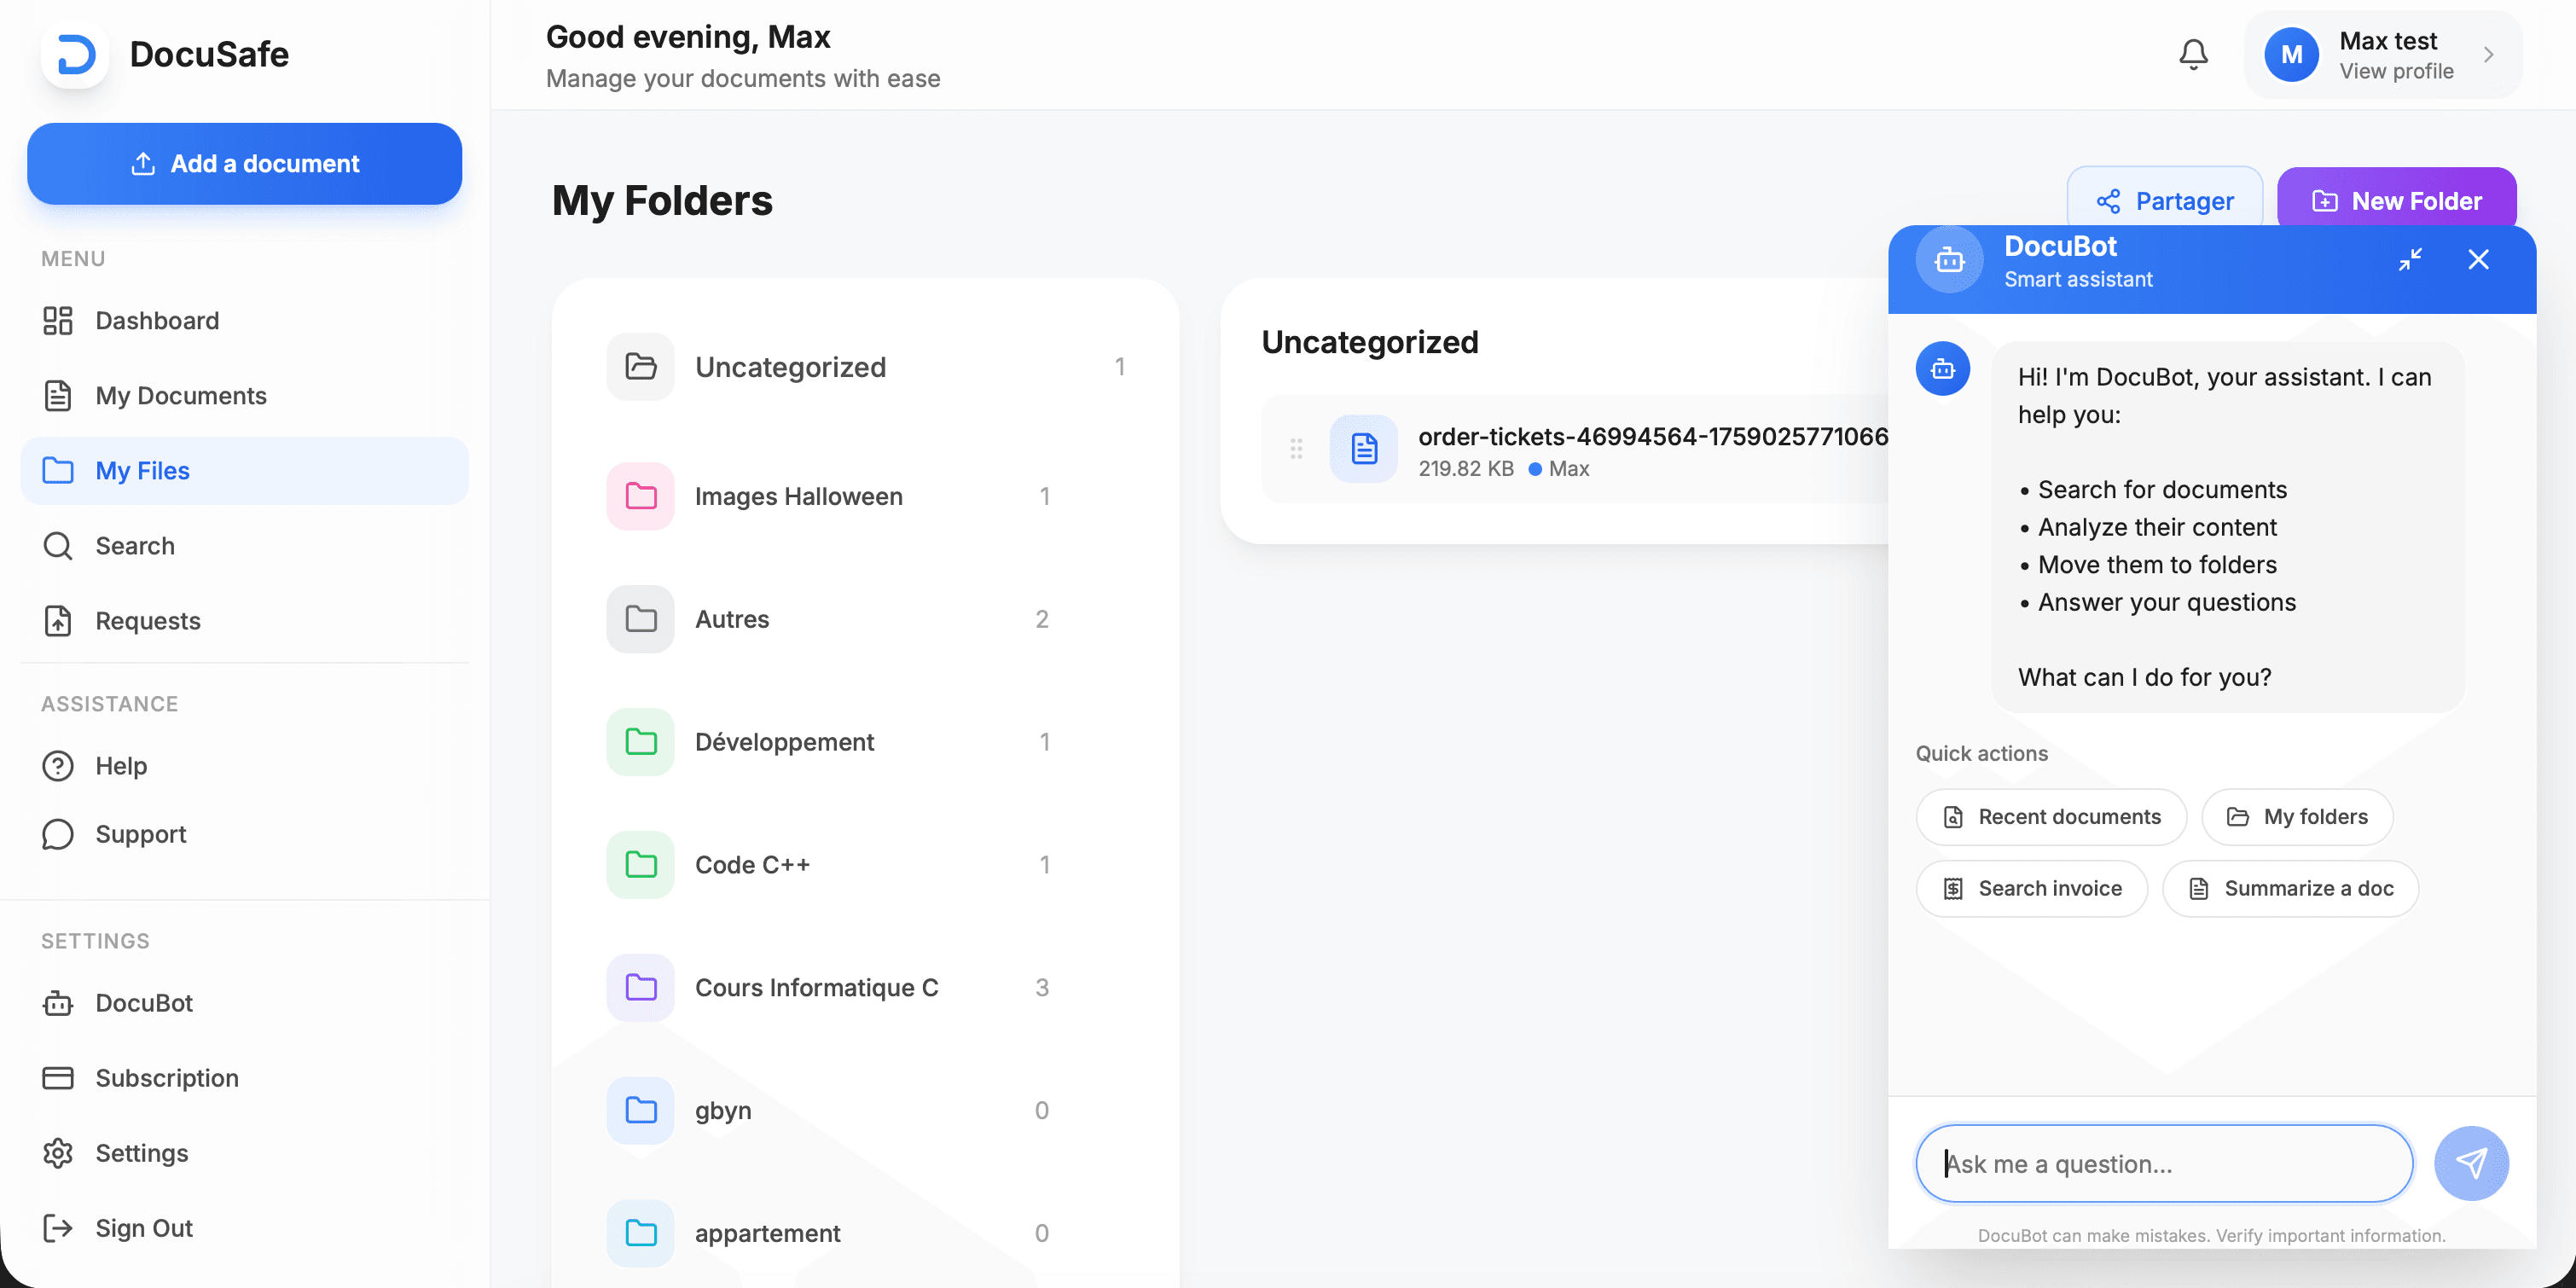Click the New Folder button

coord(2396,201)
